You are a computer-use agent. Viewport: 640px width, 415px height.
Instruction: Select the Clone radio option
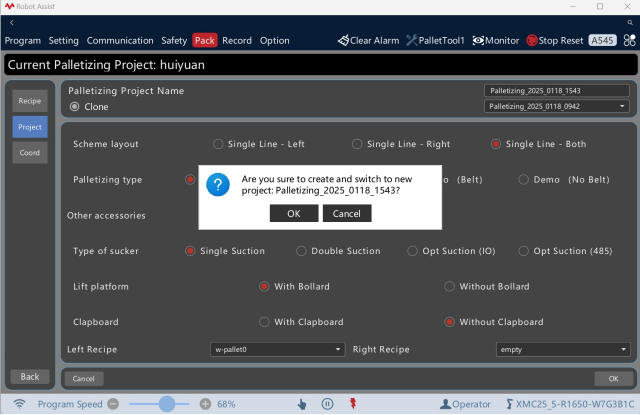(x=74, y=107)
